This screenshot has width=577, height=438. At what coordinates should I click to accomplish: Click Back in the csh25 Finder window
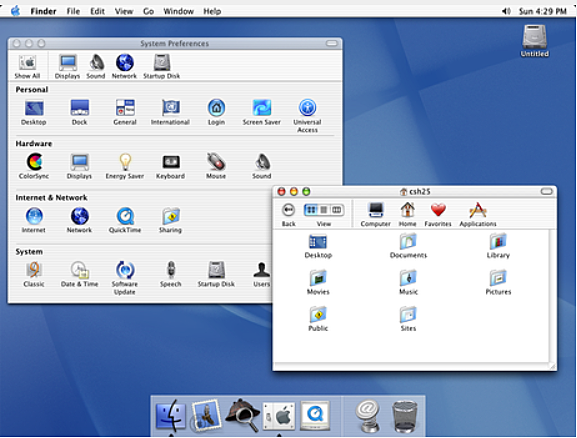click(x=288, y=215)
